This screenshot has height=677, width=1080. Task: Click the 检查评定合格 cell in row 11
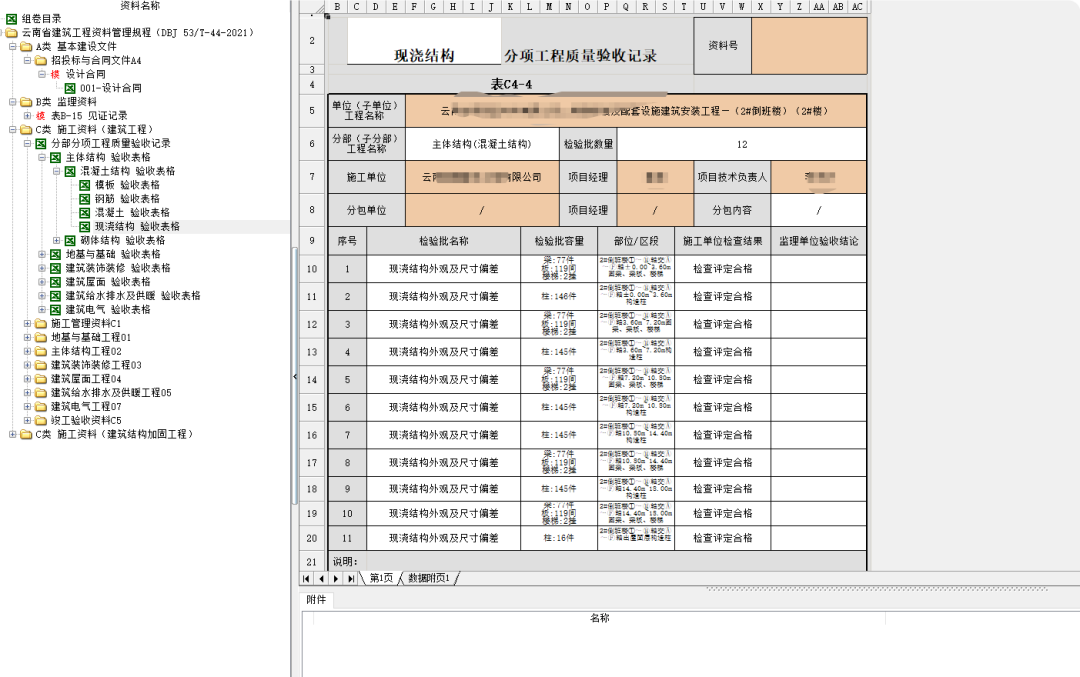pyautogui.click(x=723, y=296)
